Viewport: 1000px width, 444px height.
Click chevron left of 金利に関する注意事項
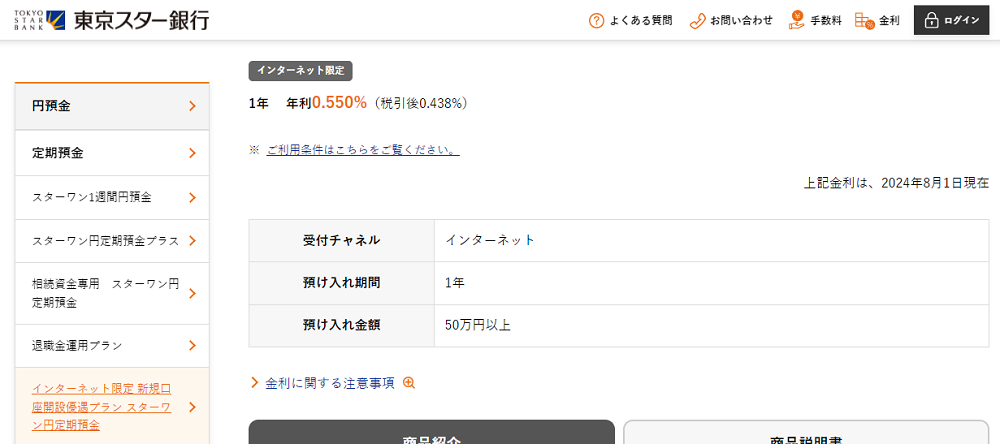point(255,383)
